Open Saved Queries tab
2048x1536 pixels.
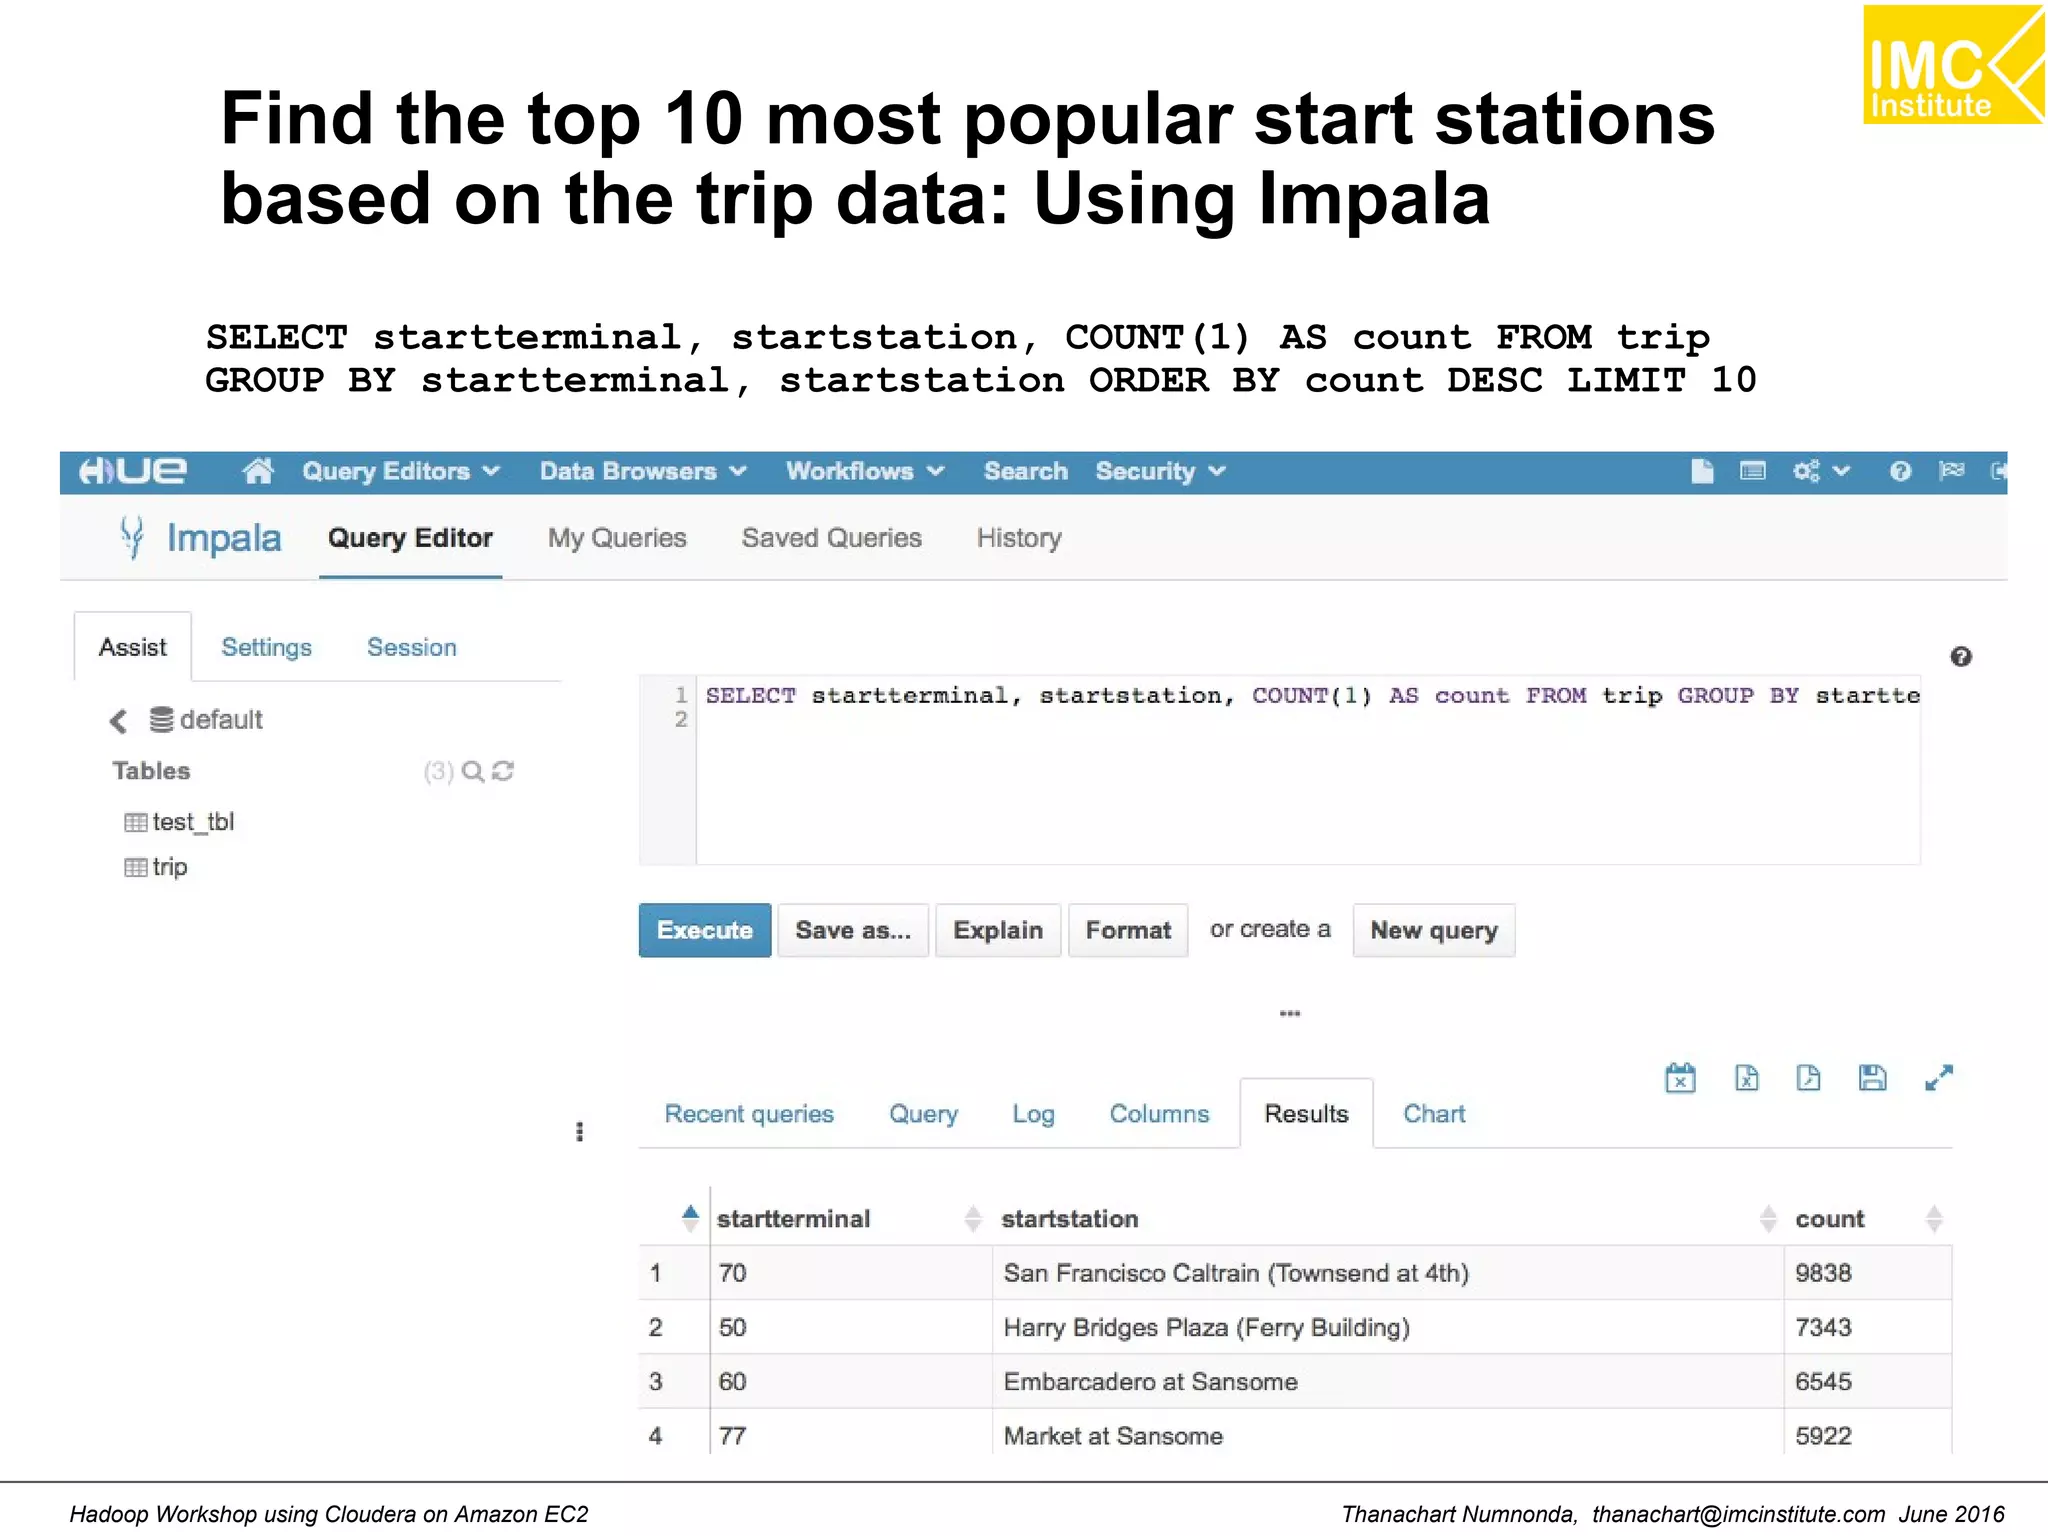click(x=831, y=538)
